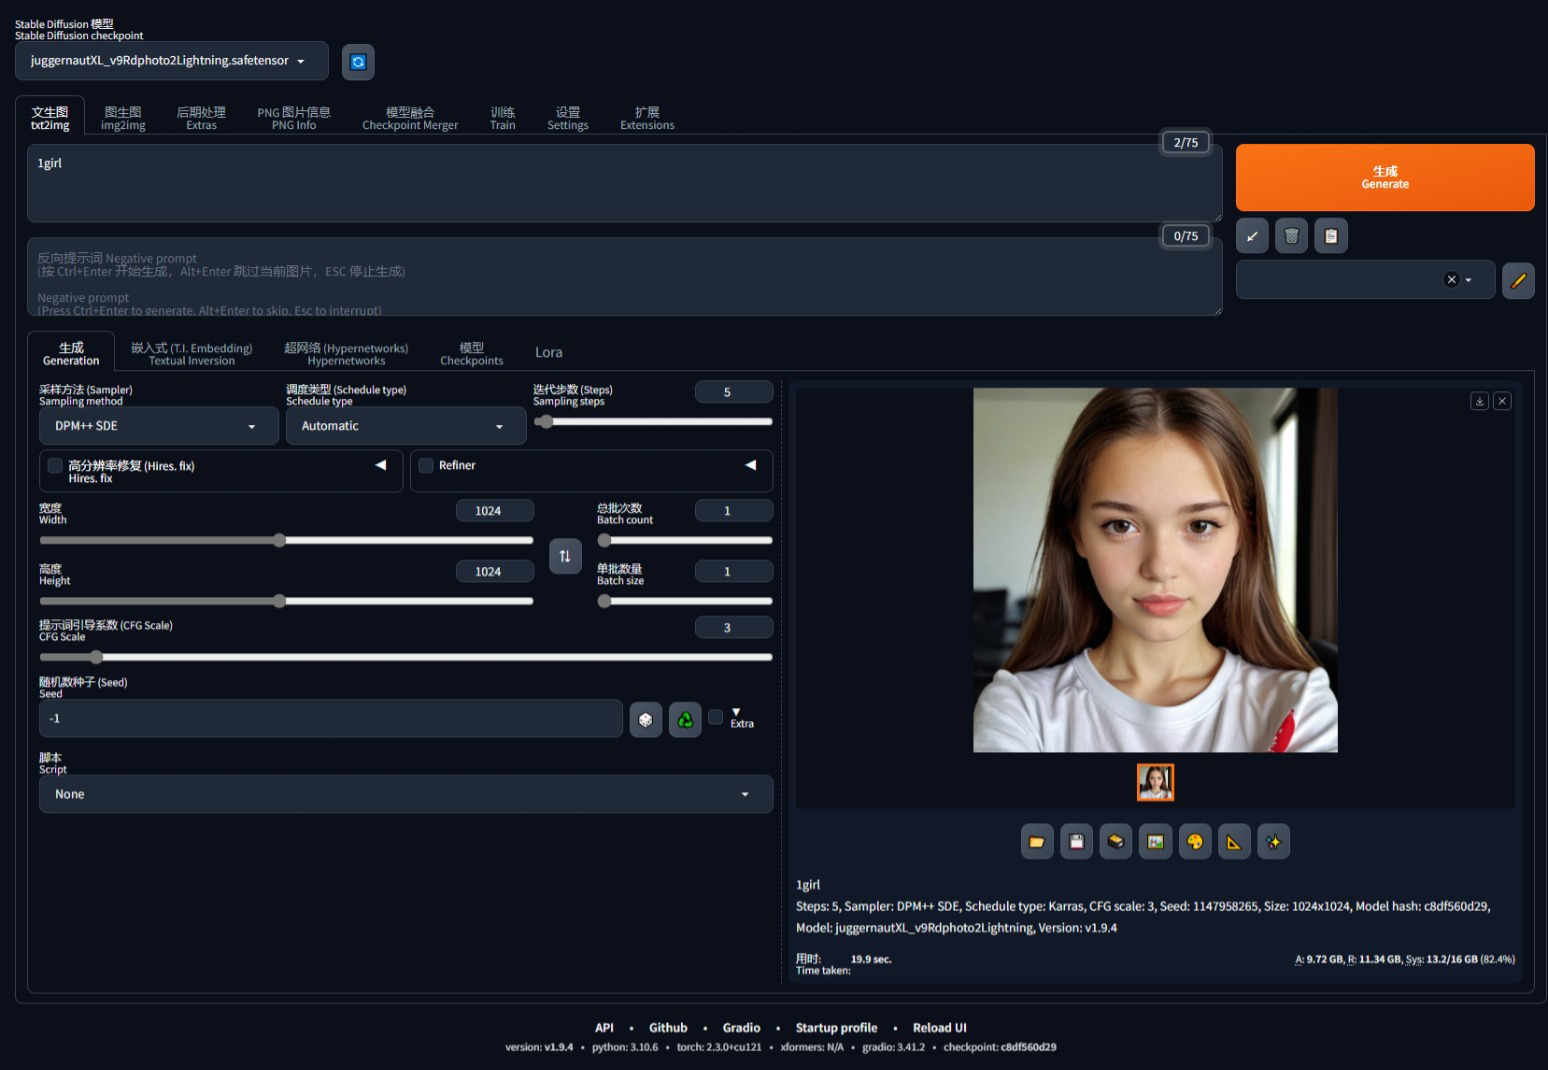Adjust the Height slider
The image size is (1548, 1070).
tap(286, 602)
